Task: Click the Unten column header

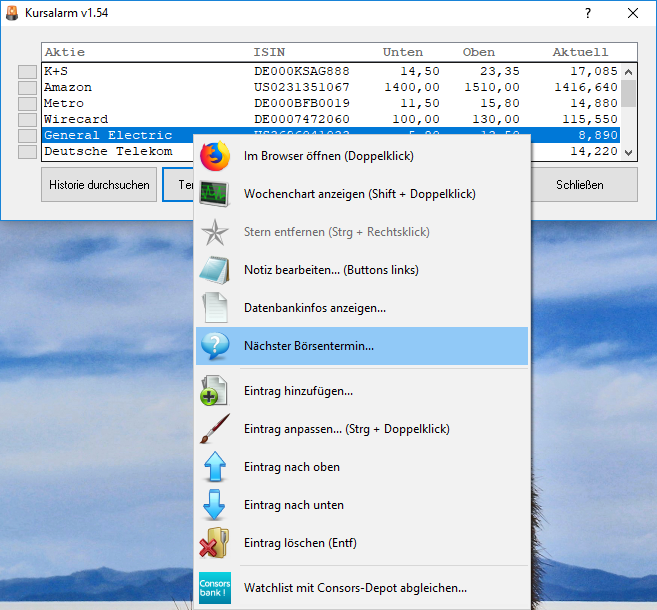Action: click(x=403, y=52)
